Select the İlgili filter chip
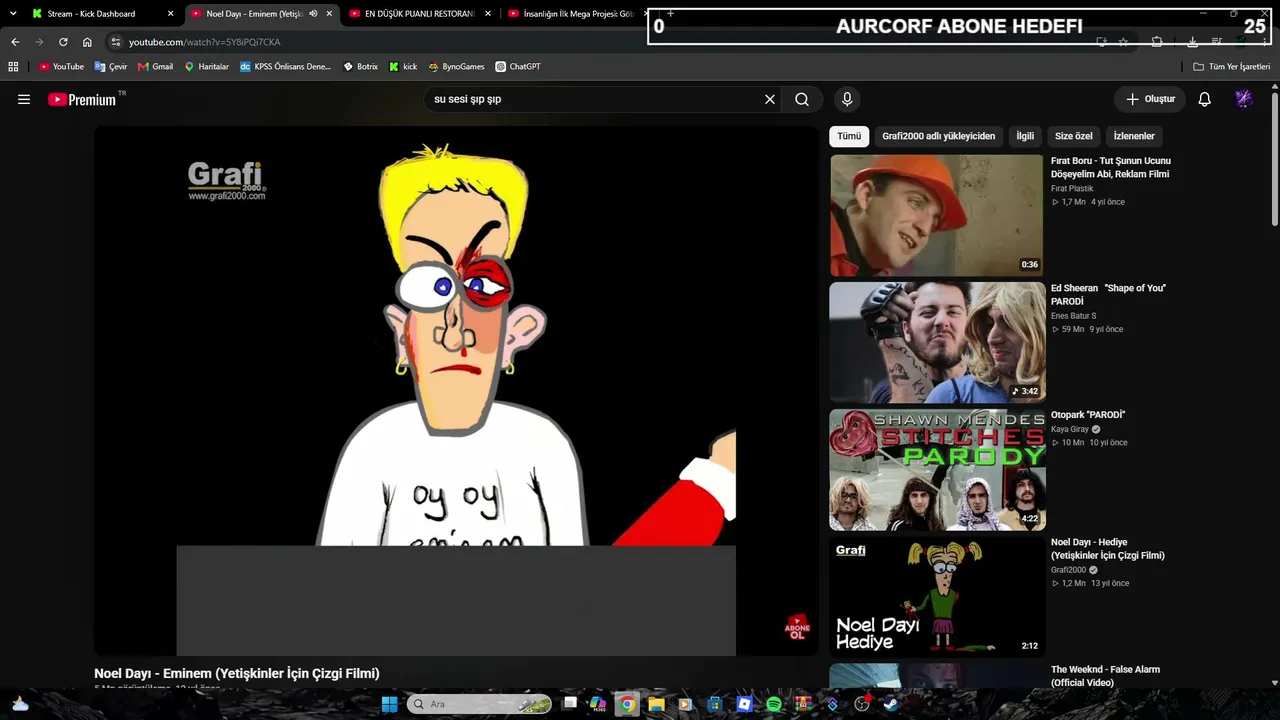Image resolution: width=1280 pixels, height=720 pixels. 1025,136
